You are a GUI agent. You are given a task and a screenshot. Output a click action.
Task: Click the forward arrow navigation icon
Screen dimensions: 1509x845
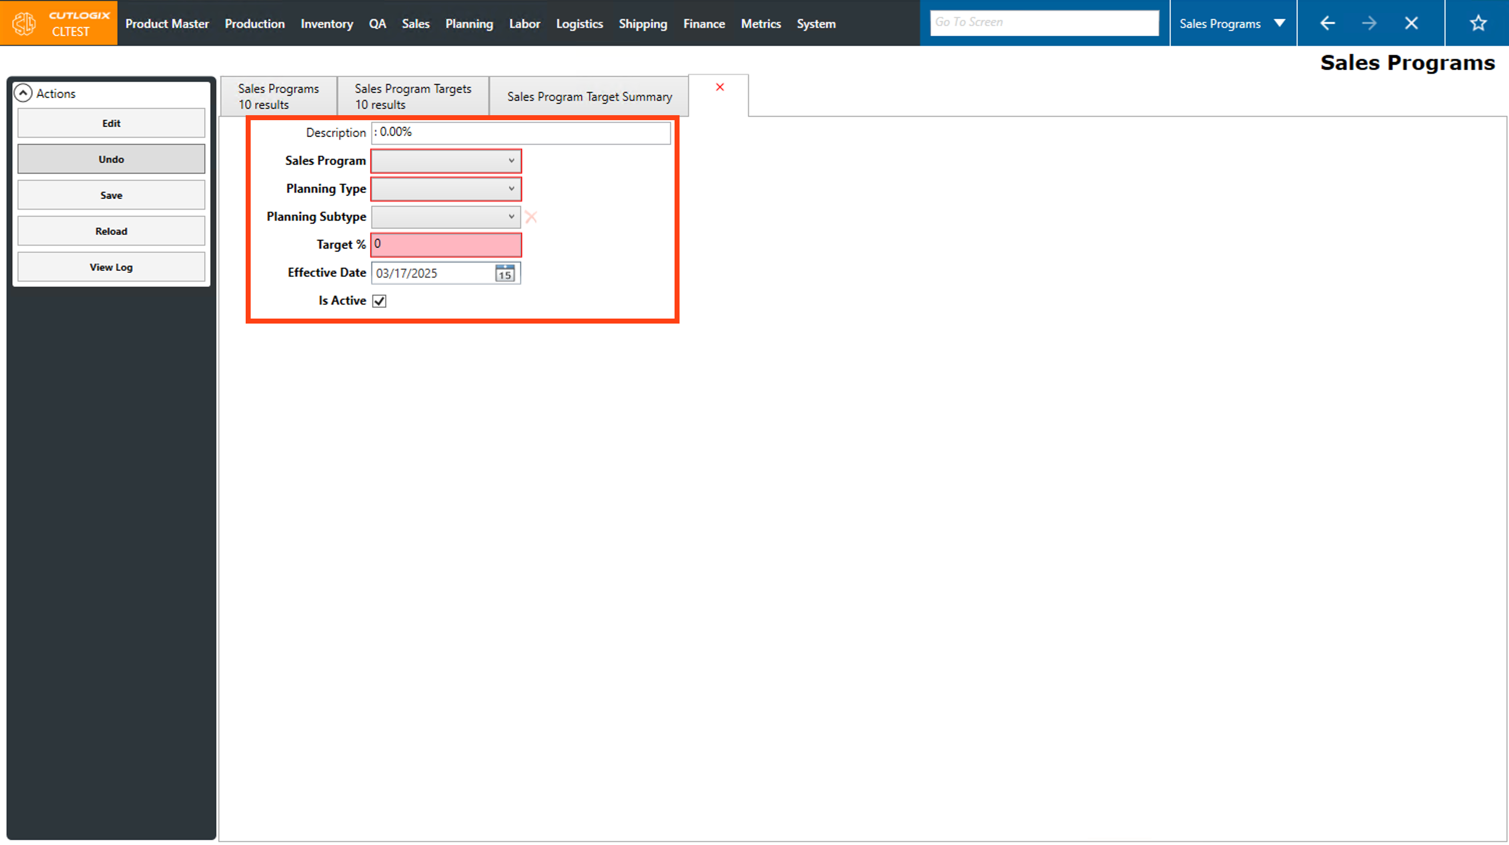click(x=1369, y=23)
